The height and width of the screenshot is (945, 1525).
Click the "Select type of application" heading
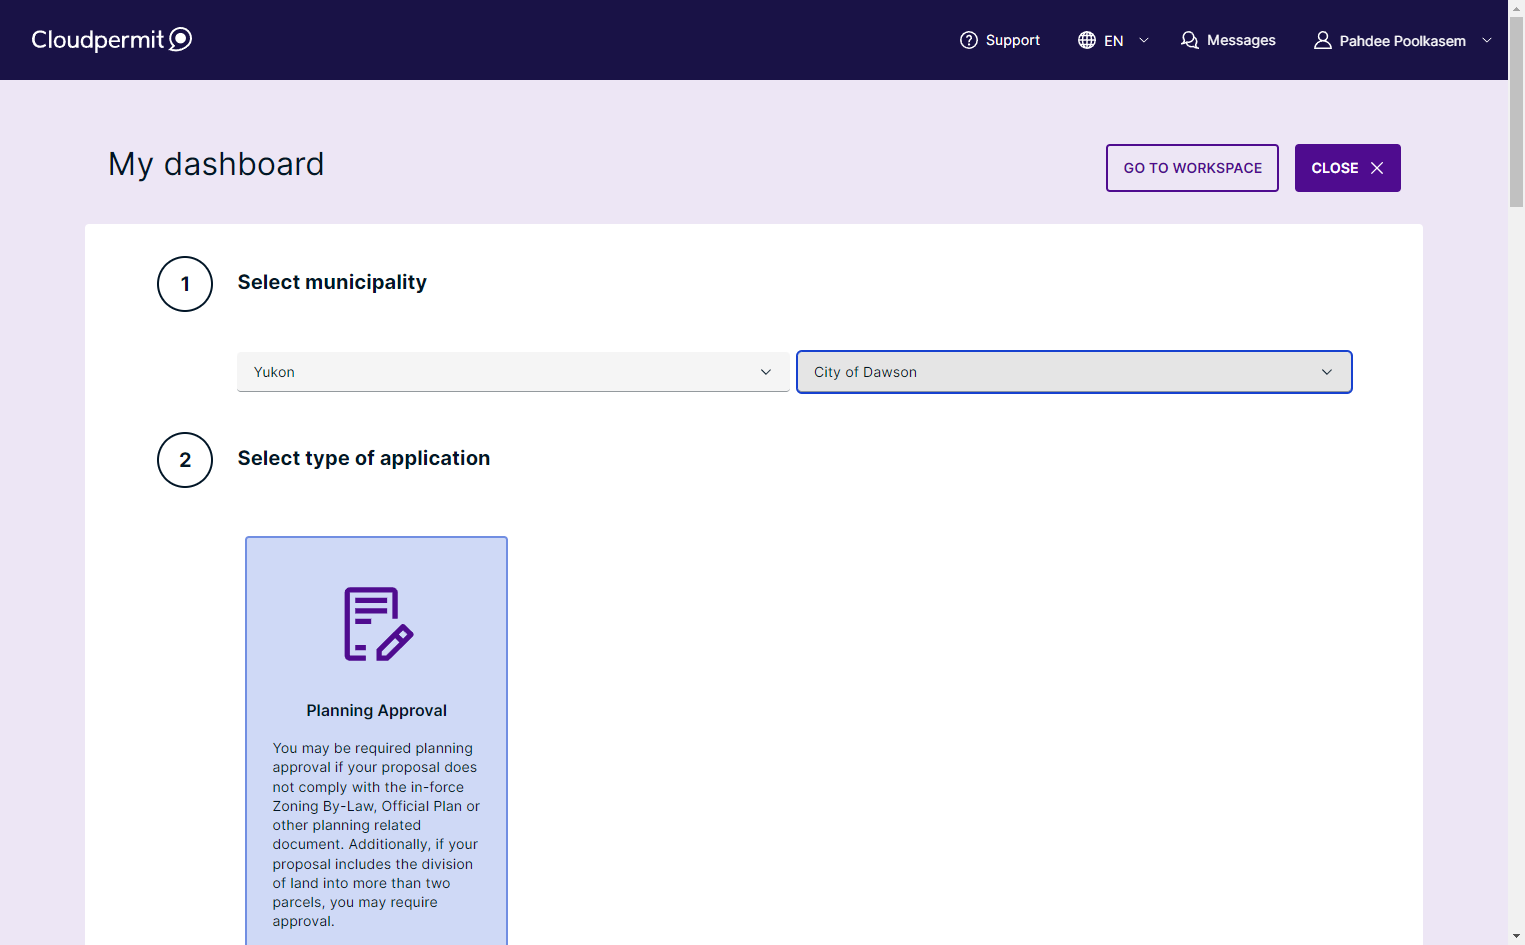pos(364,458)
